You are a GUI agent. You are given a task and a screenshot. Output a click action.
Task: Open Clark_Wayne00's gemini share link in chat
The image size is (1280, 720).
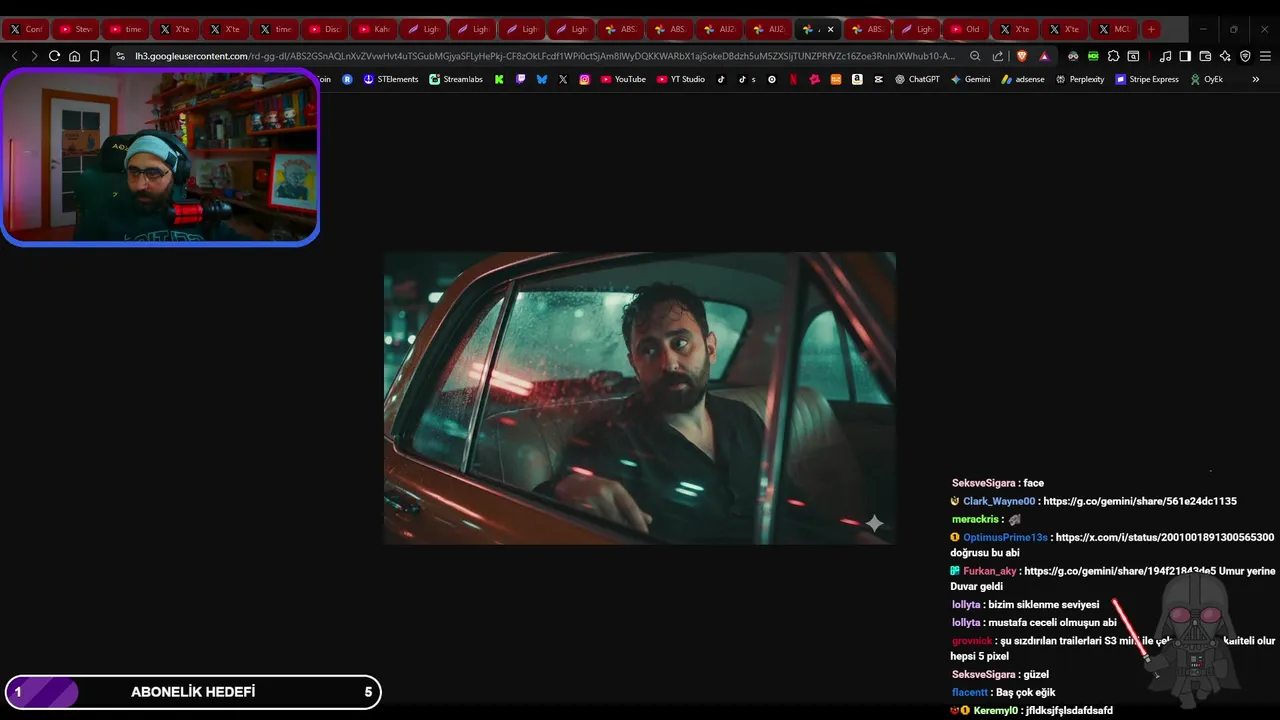(x=1140, y=501)
